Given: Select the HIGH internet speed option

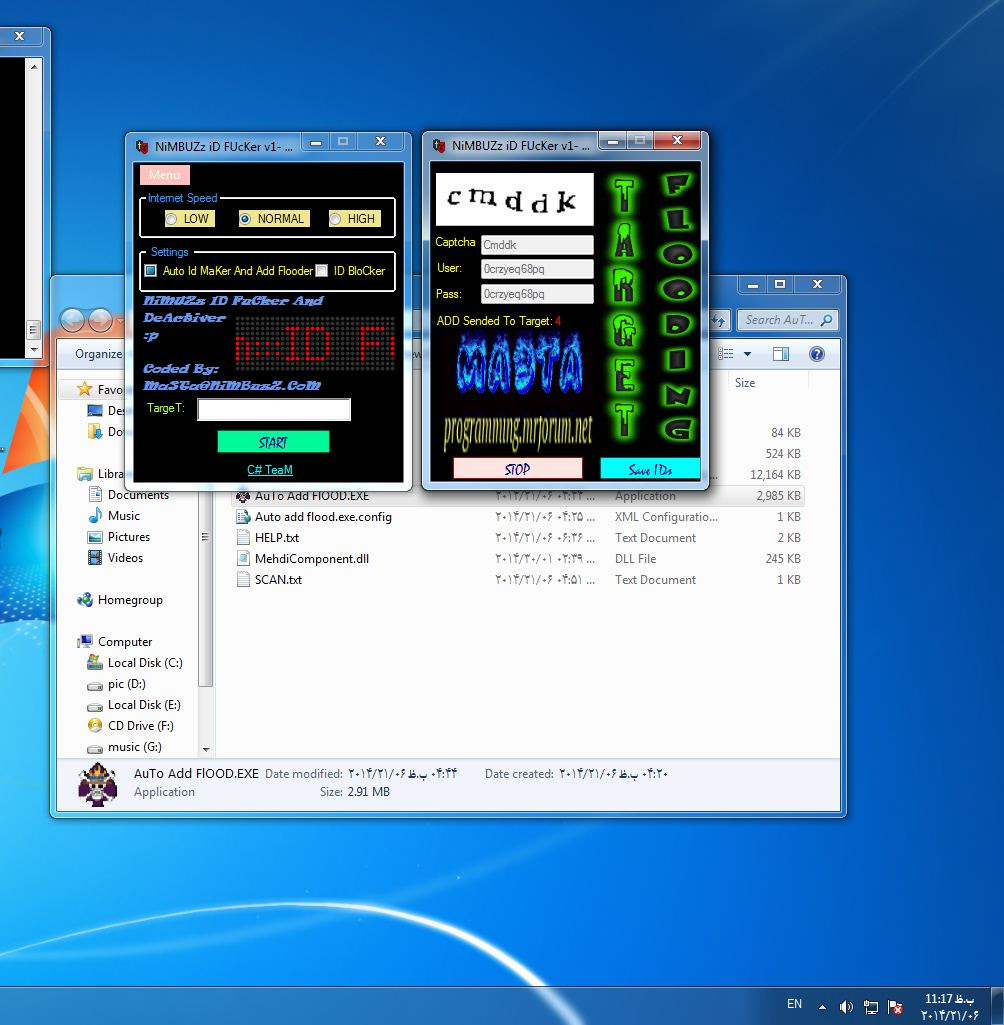Looking at the screenshot, I should point(354,218).
